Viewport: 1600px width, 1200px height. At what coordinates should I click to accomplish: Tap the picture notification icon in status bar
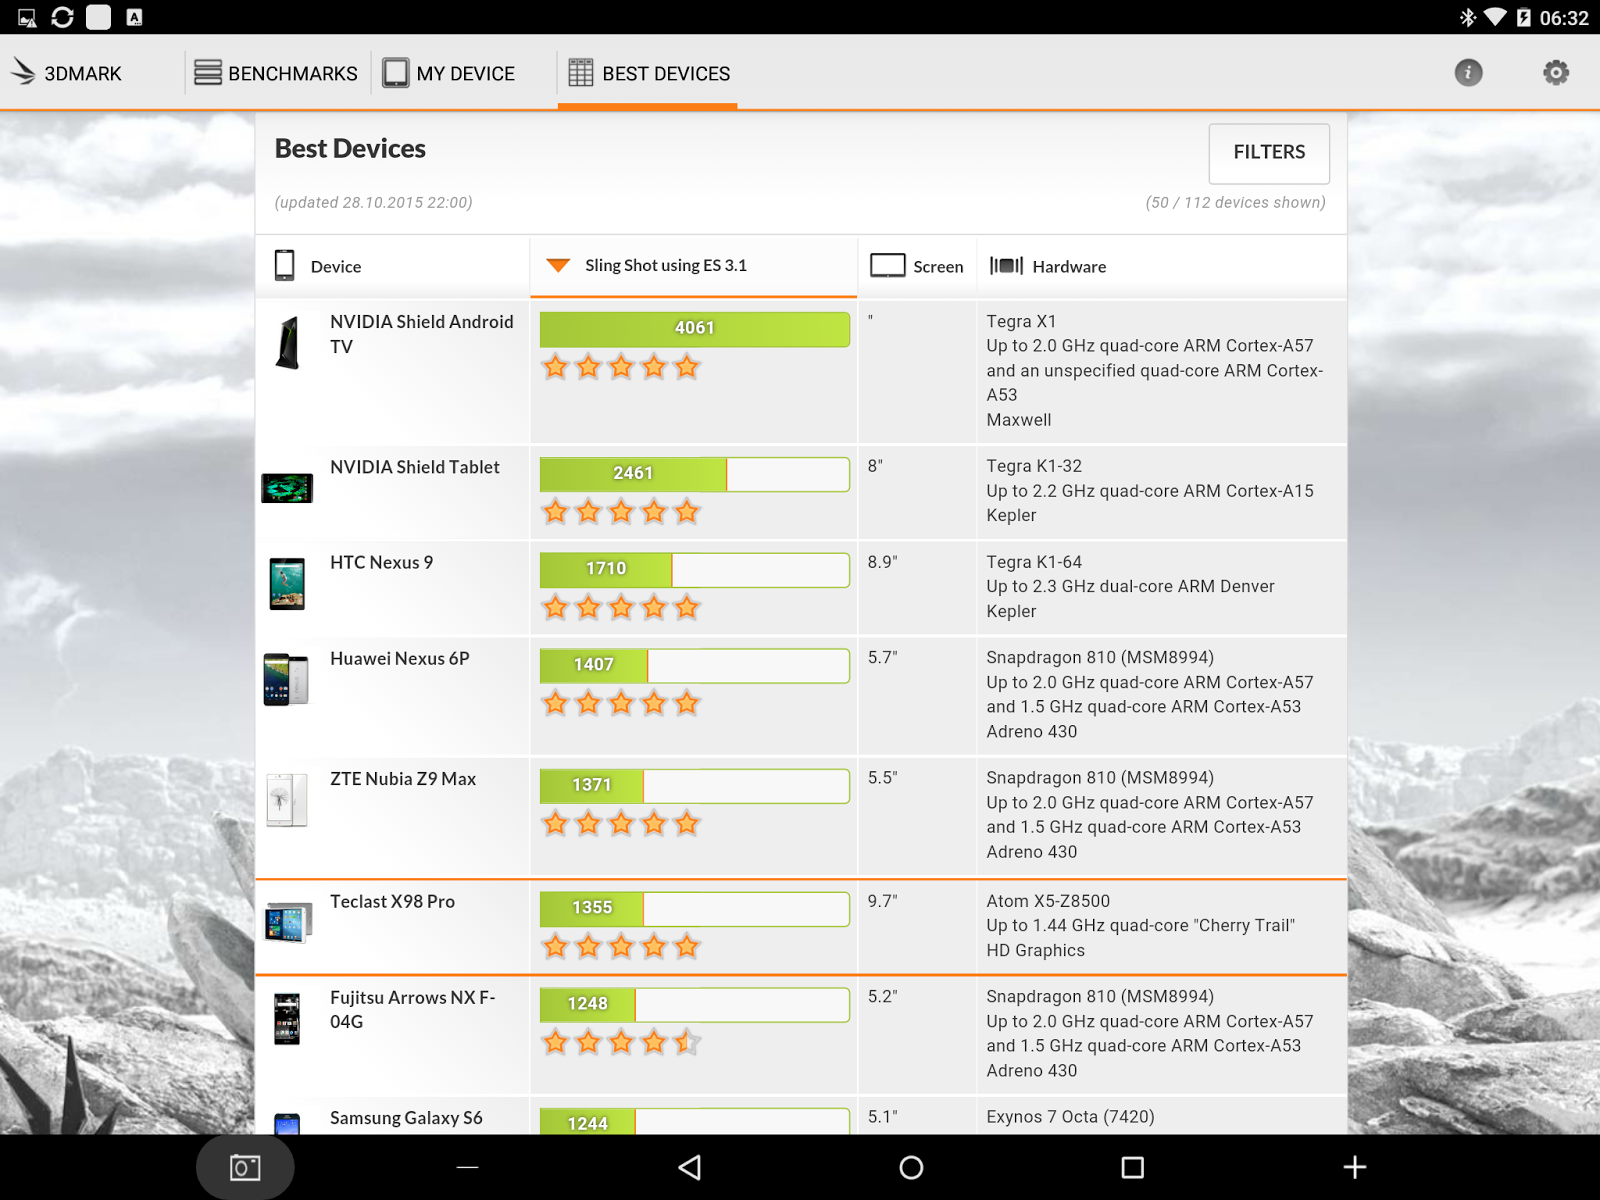tap(28, 17)
